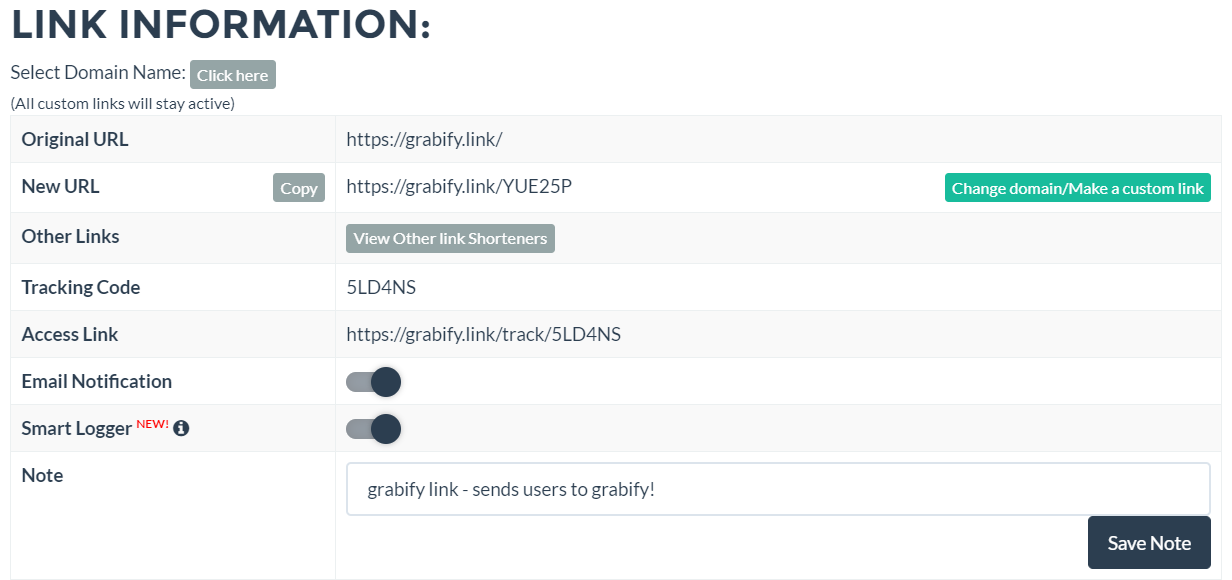The image size is (1232, 580).
Task: Click the 'Select Domain Name' label
Action: click(97, 72)
